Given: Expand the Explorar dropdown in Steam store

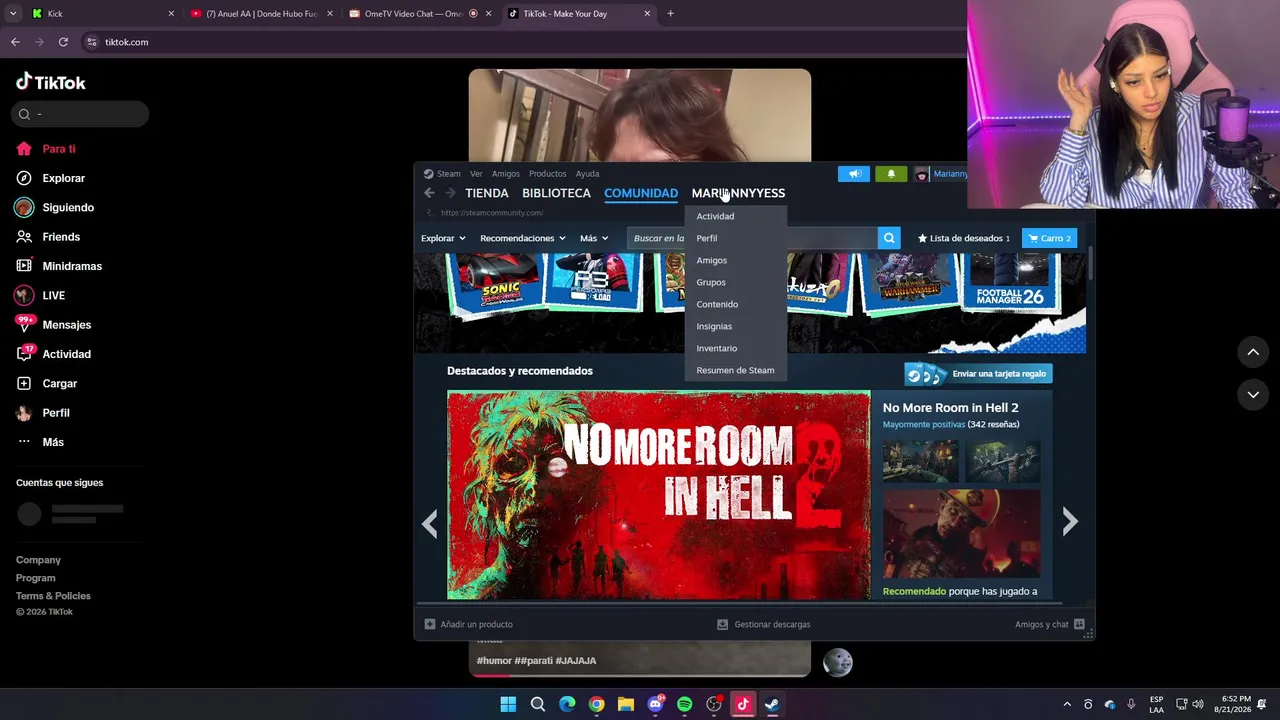Looking at the screenshot, I should coord(443,238).
